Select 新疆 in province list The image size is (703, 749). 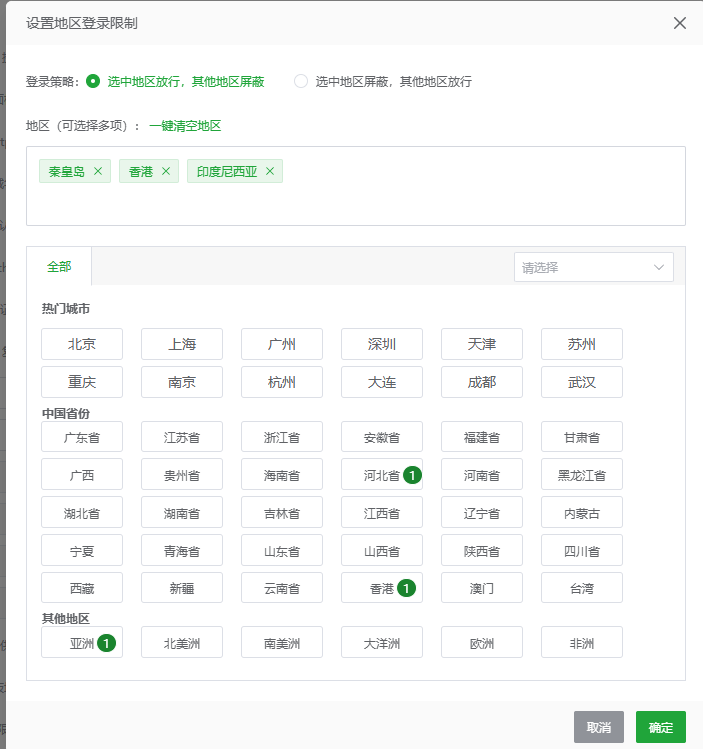[x=182, y=588]
